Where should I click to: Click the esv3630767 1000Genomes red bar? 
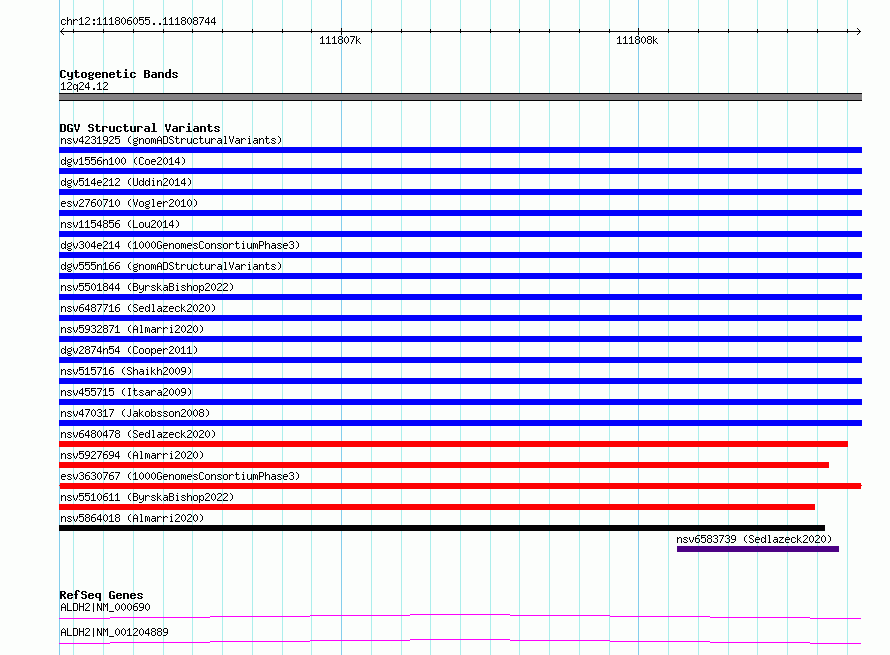click(460, 486)
